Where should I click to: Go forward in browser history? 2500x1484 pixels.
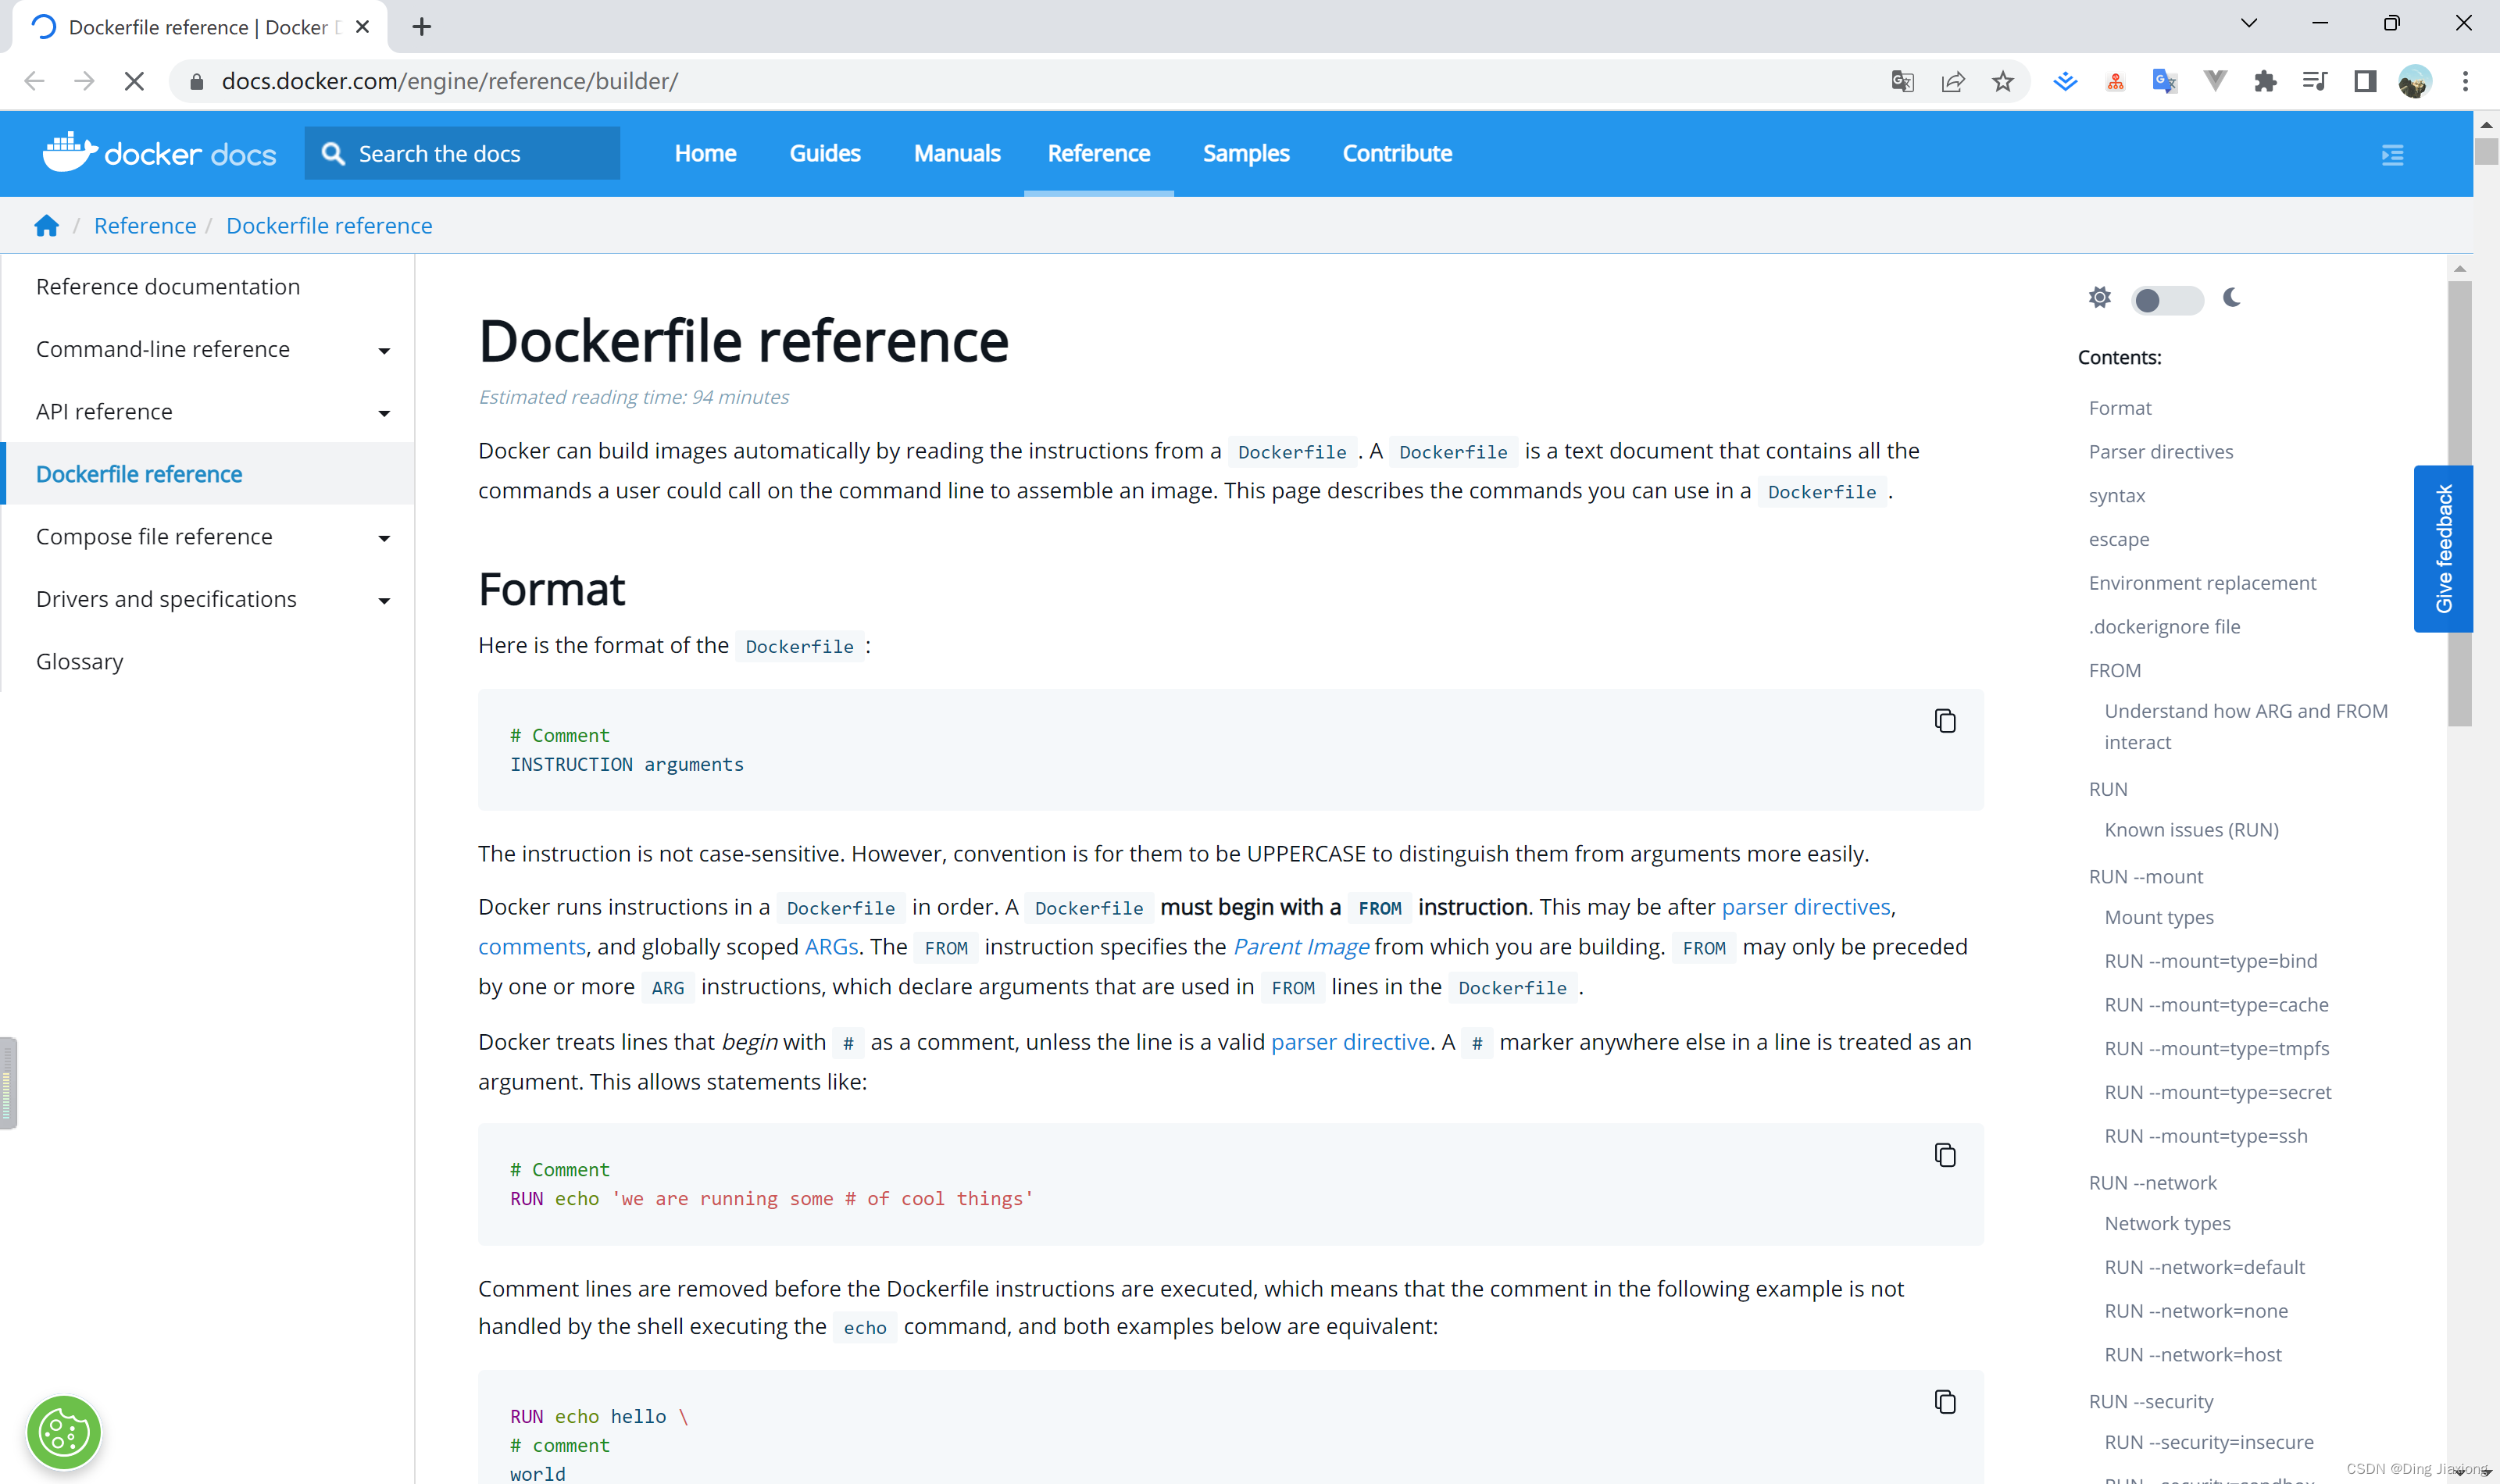click(x=84, y=81)
